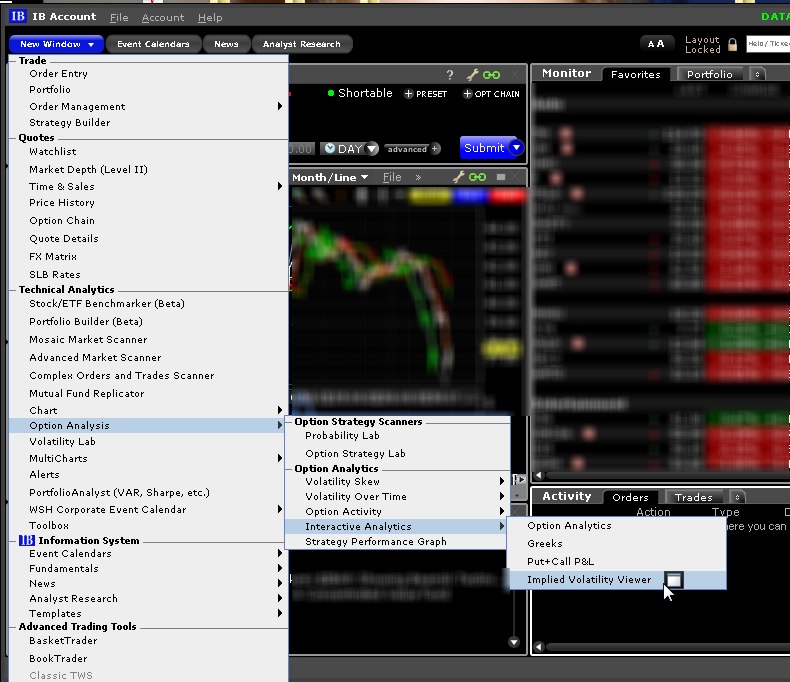Select Option Strategy Lab menu item

(x=398, y=454)
